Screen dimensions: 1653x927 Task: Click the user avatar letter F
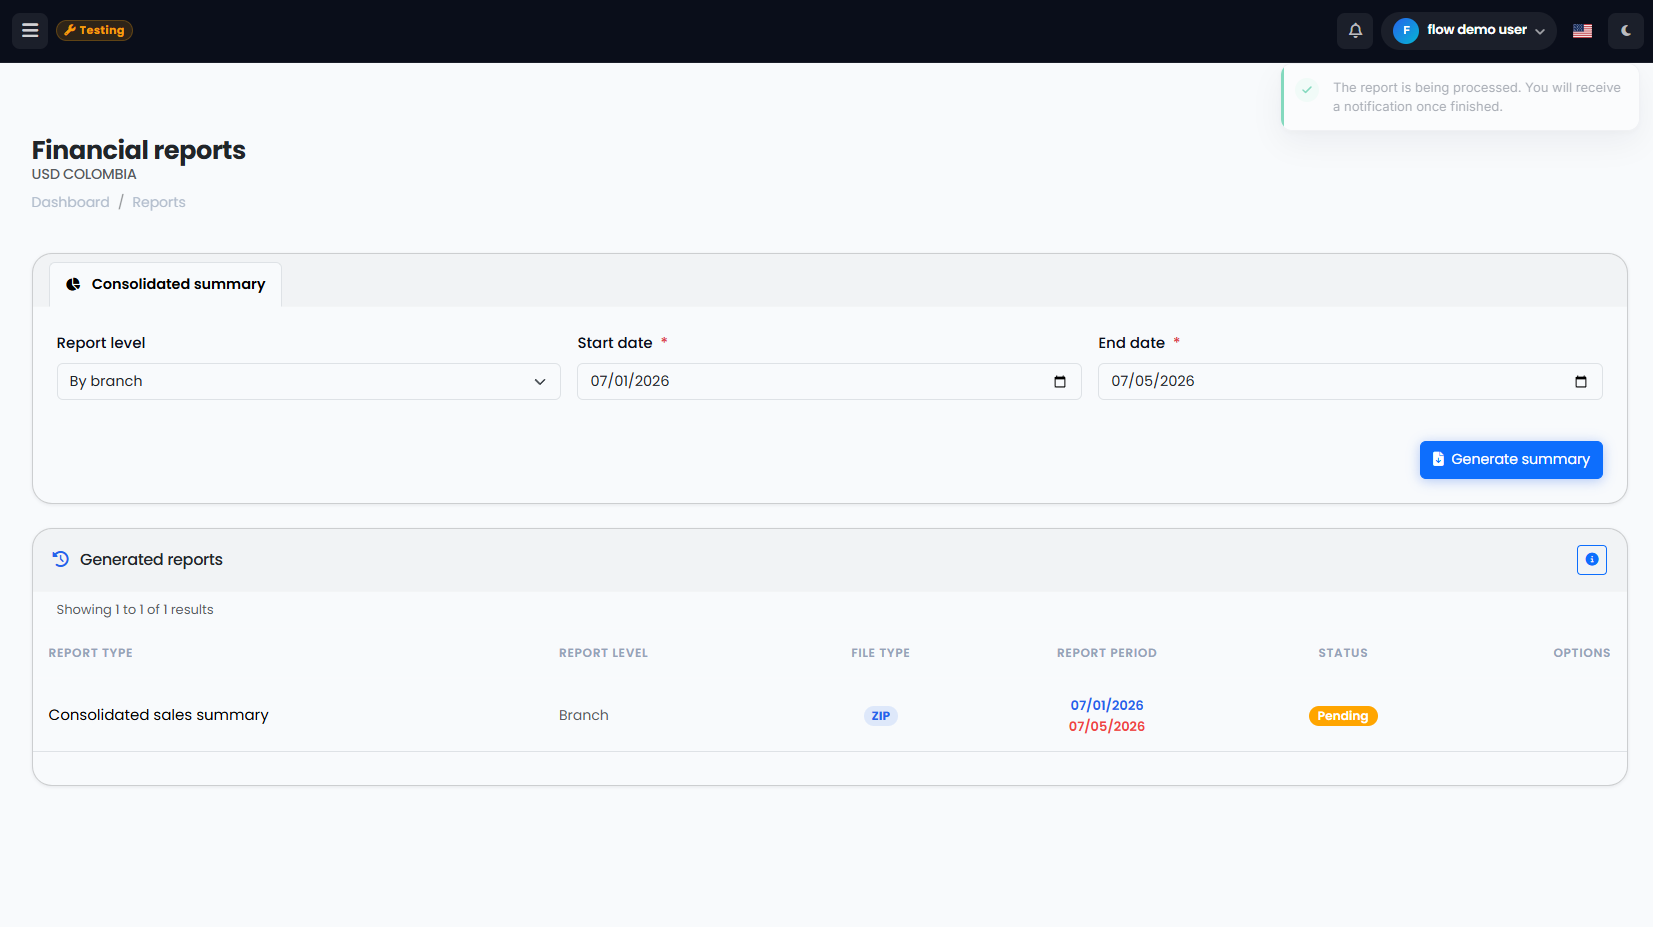1406,30
